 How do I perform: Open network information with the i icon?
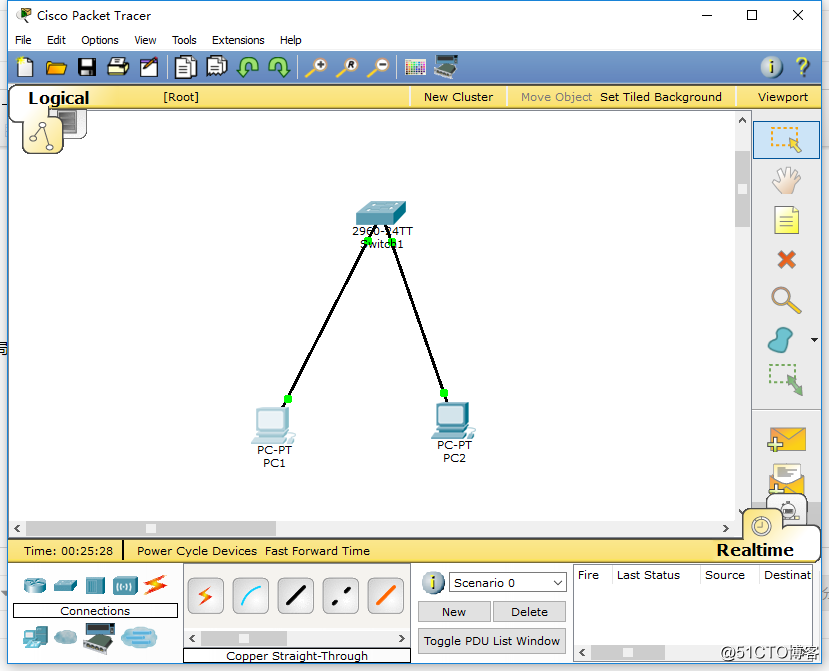point(771,67)
